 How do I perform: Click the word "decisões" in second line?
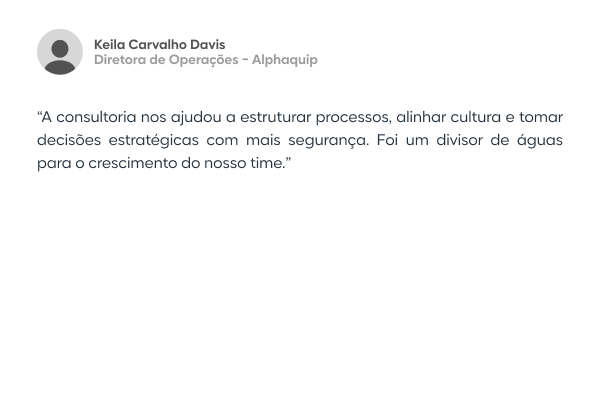[x=64, y=138]
